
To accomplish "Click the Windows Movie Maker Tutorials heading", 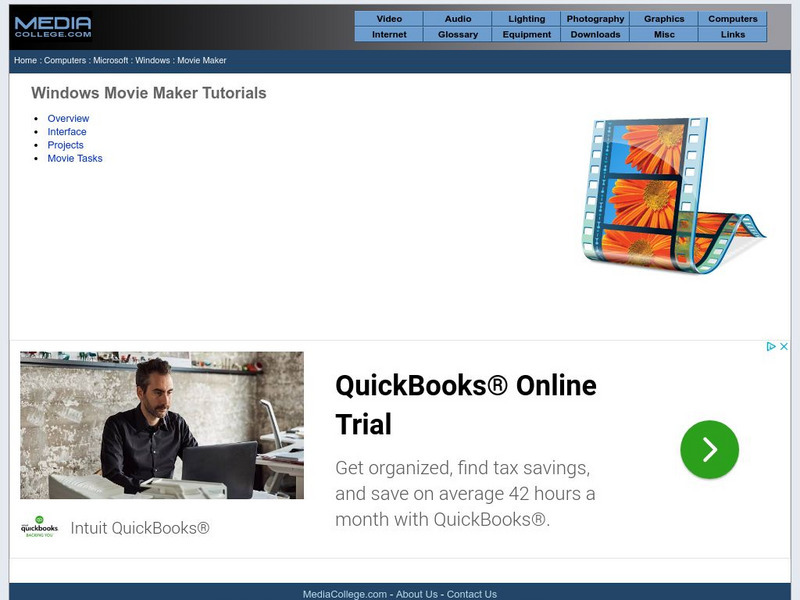I will click(x=148, y=93).
